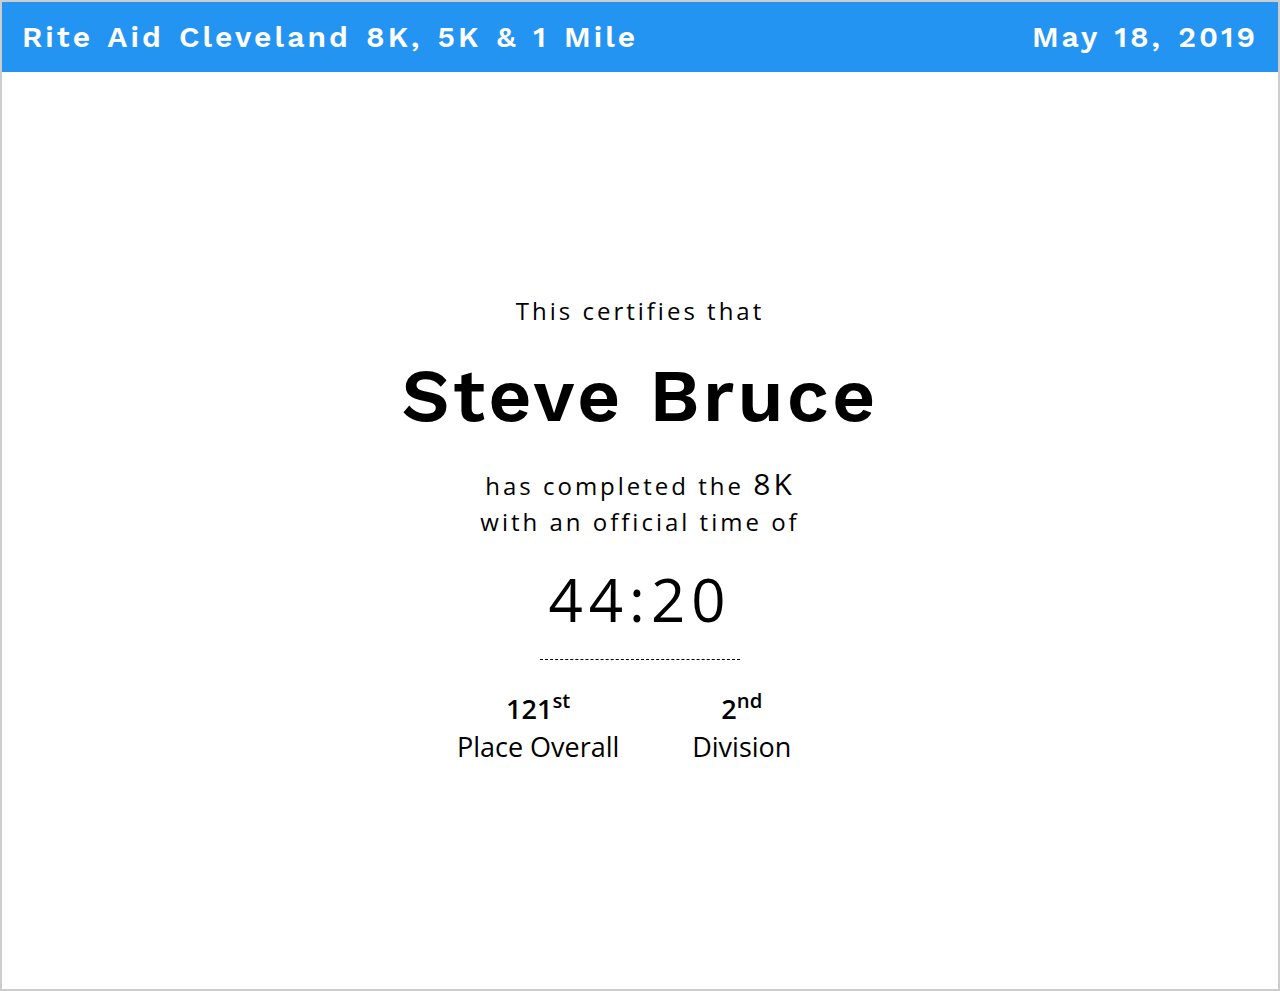Click "with an official time of" line
The width and height of the screenshot is (1280, 991).
tap(639, 523)
